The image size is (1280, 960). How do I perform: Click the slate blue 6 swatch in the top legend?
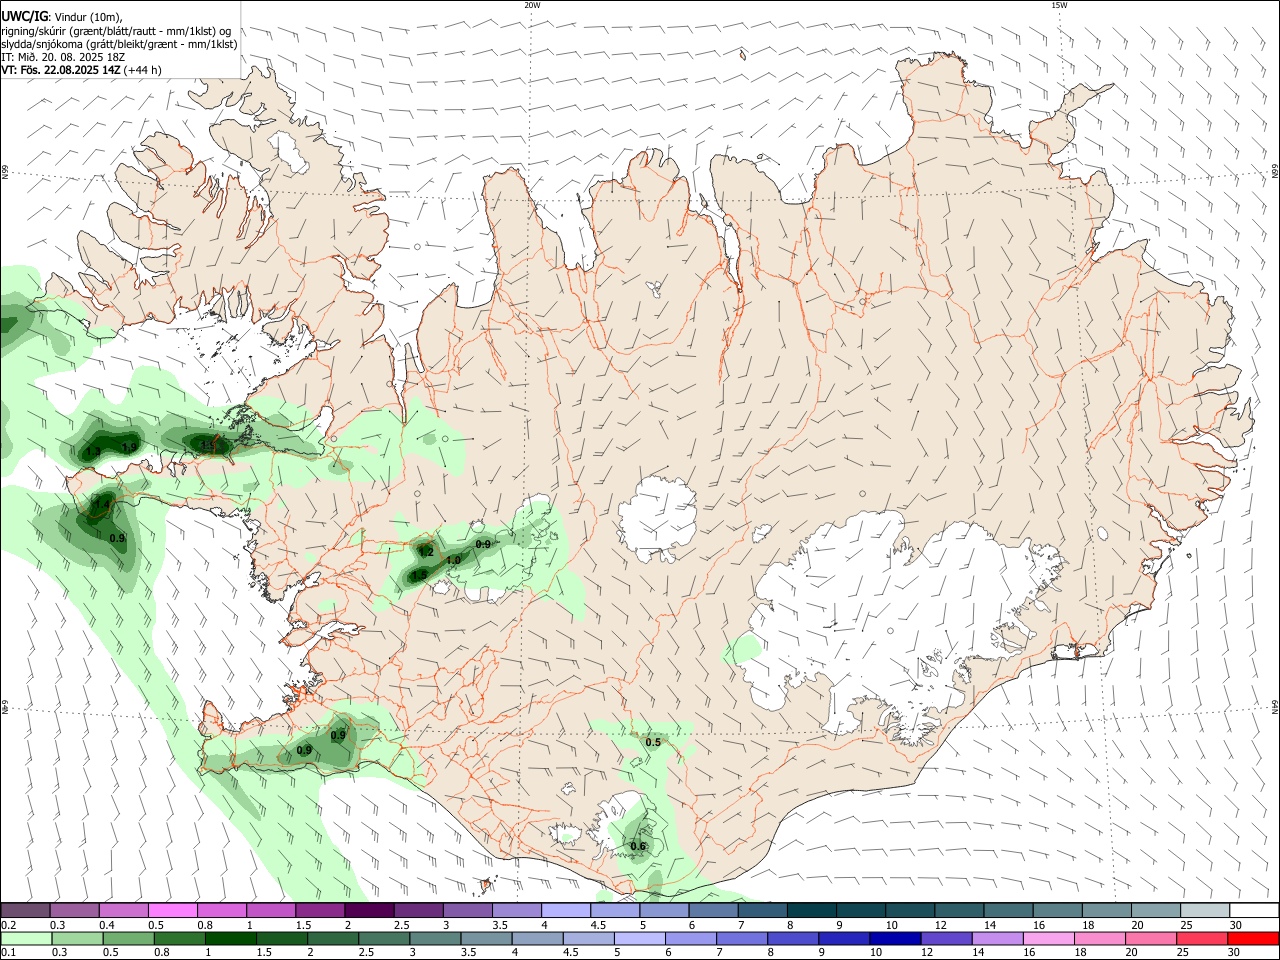coord(712,911)
